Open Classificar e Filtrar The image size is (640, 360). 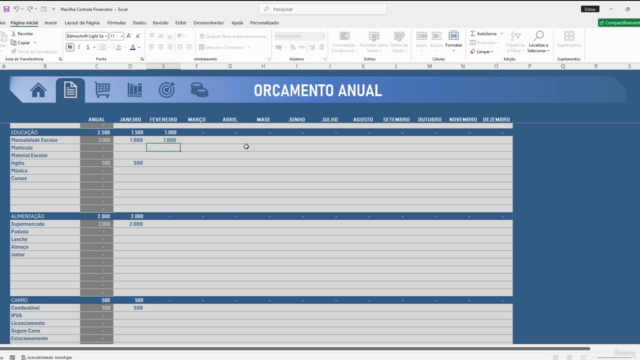click(x=516, y=42)
